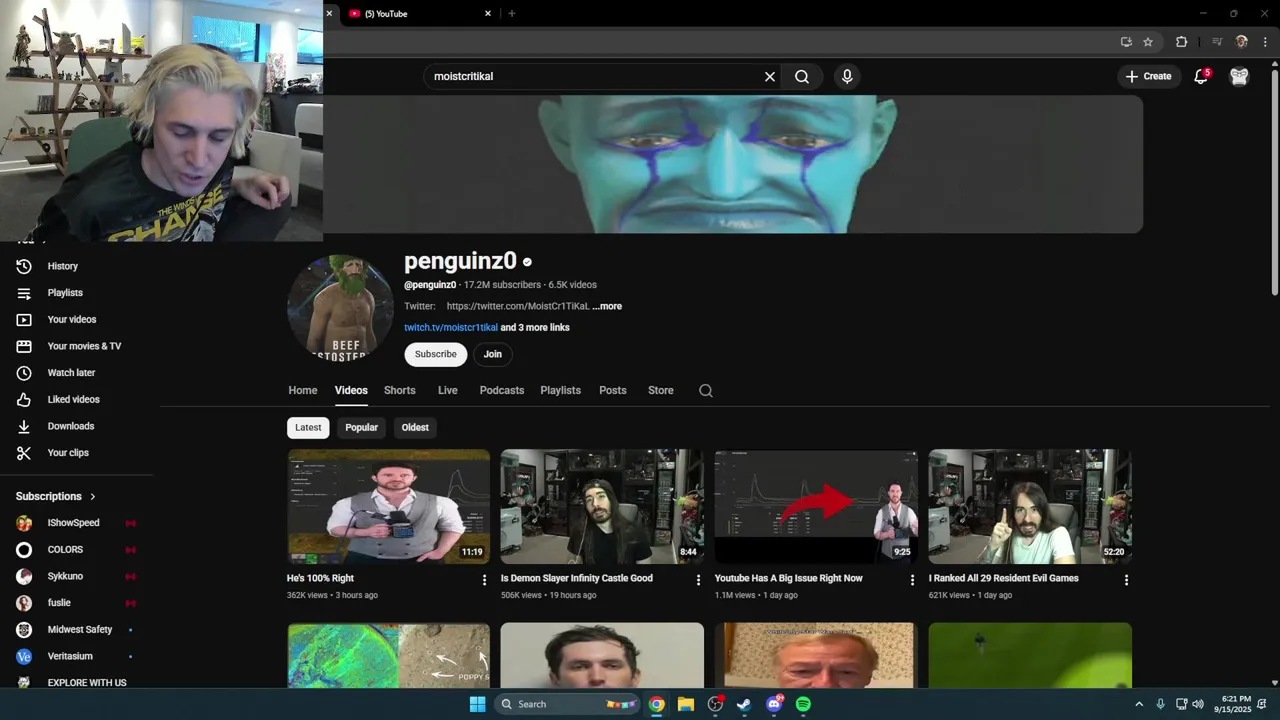Open options for Is Demon Slayer Infinity Castle Good

[698, 580]
